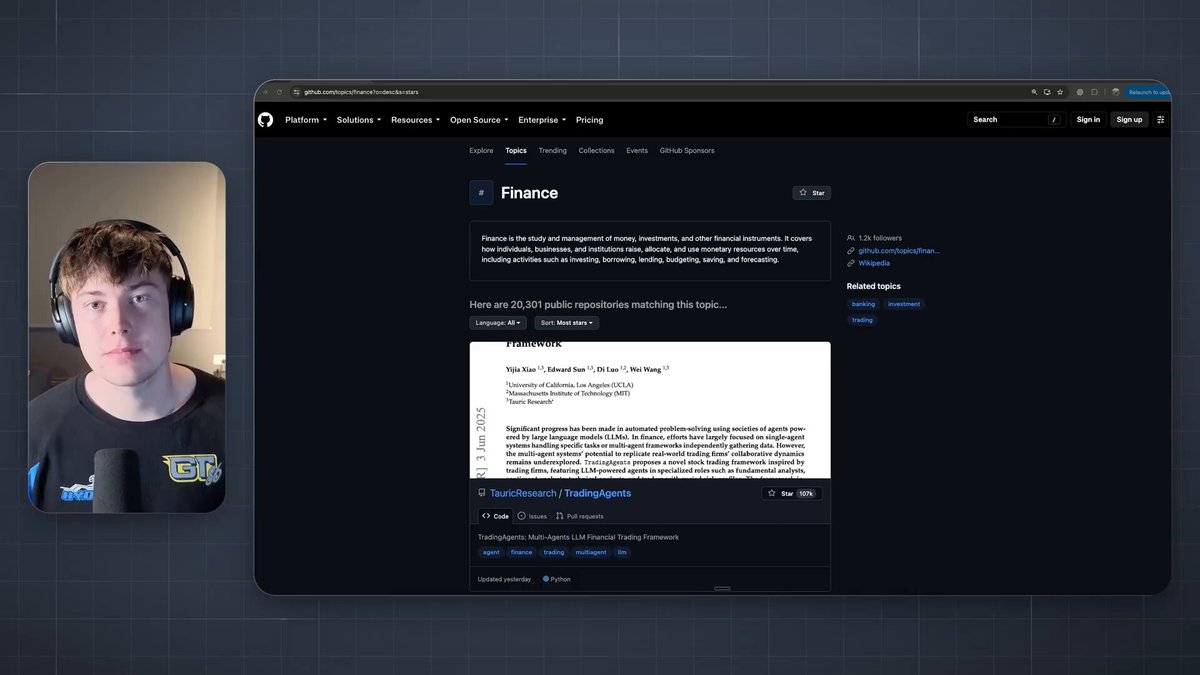Expand the Resources menu
The height and width of the screenshot is (675, 1200).
click(416, 120)
